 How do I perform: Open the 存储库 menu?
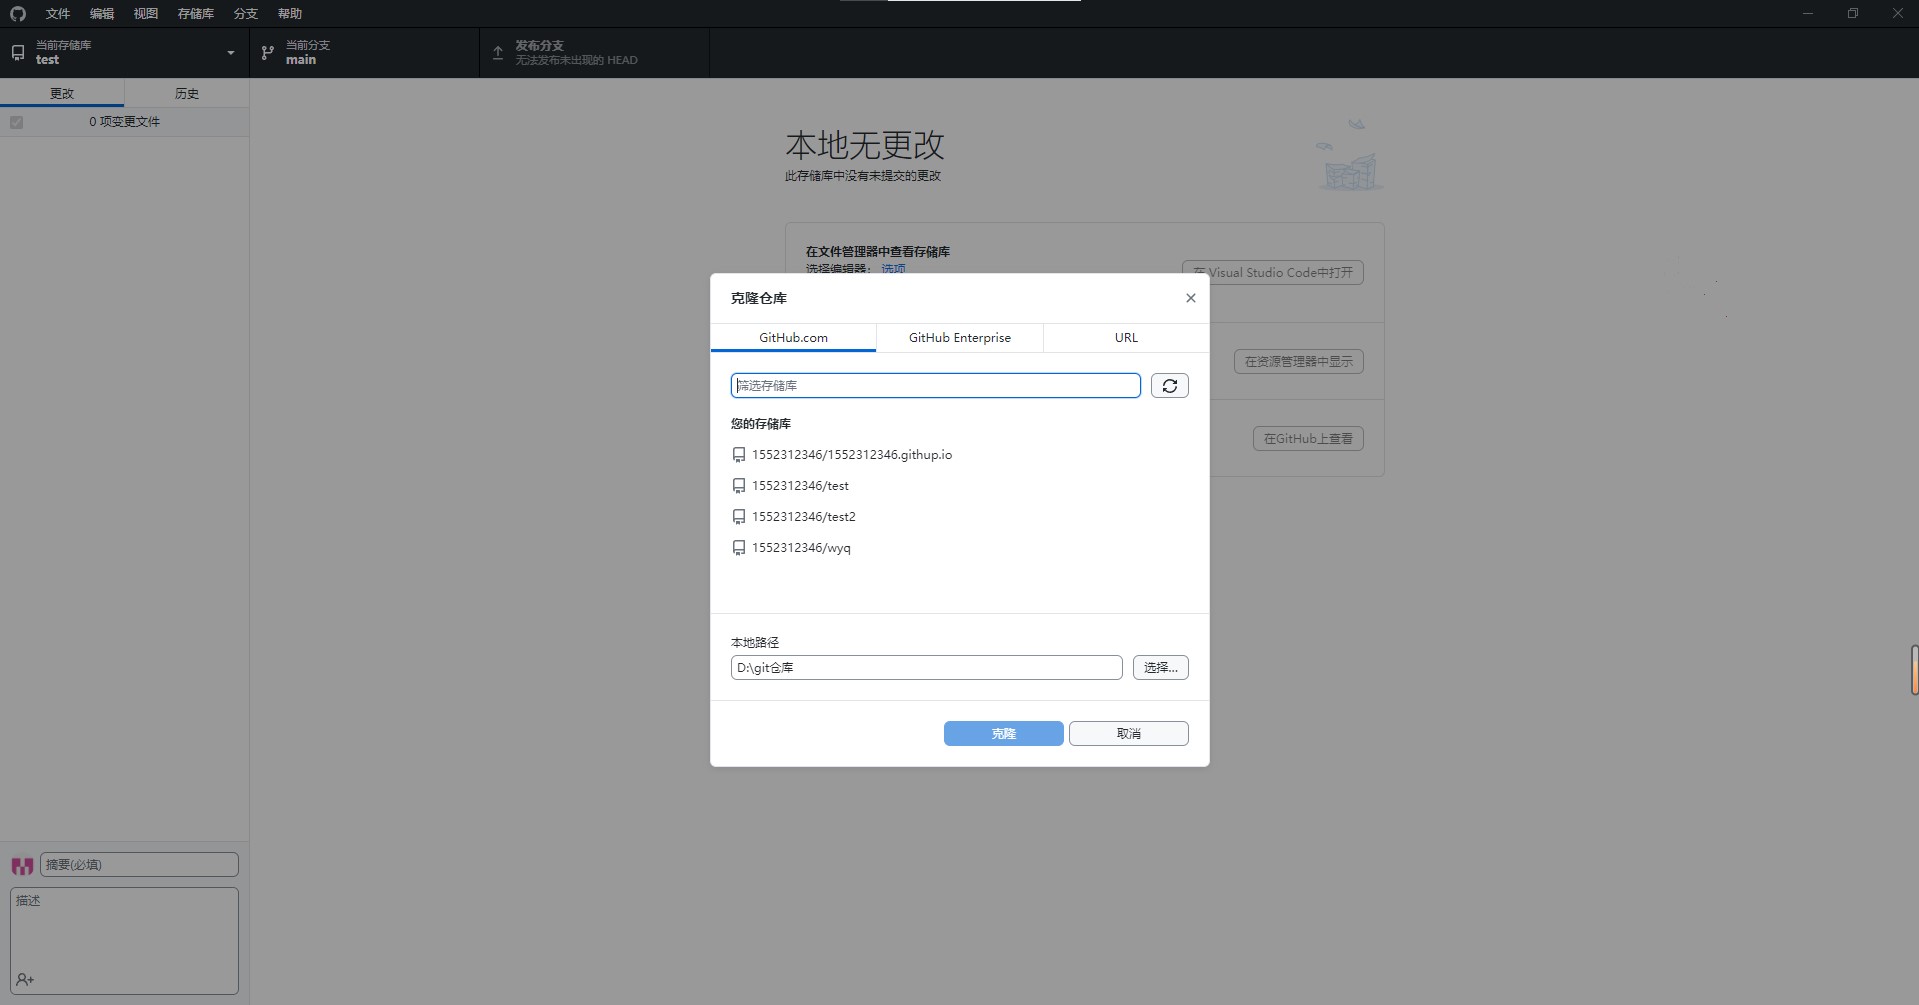point(195,14)
